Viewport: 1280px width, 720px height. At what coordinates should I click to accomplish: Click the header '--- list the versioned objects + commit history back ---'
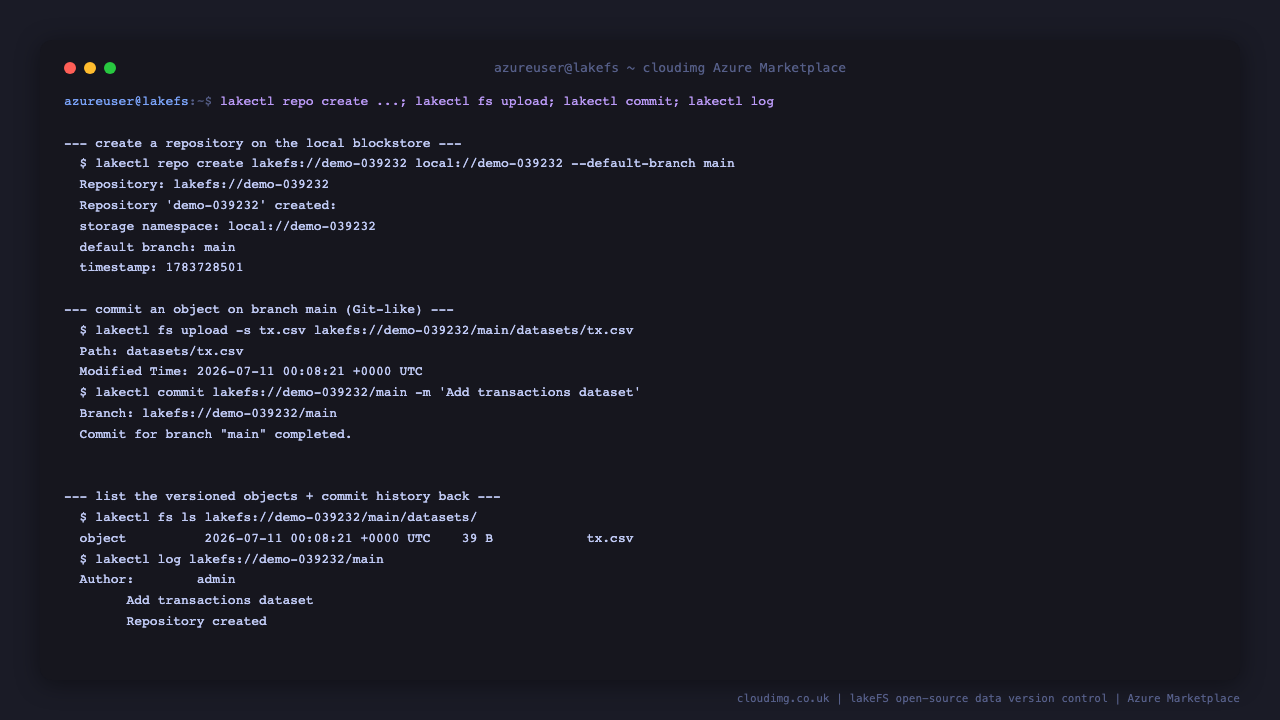pos(282,496)
